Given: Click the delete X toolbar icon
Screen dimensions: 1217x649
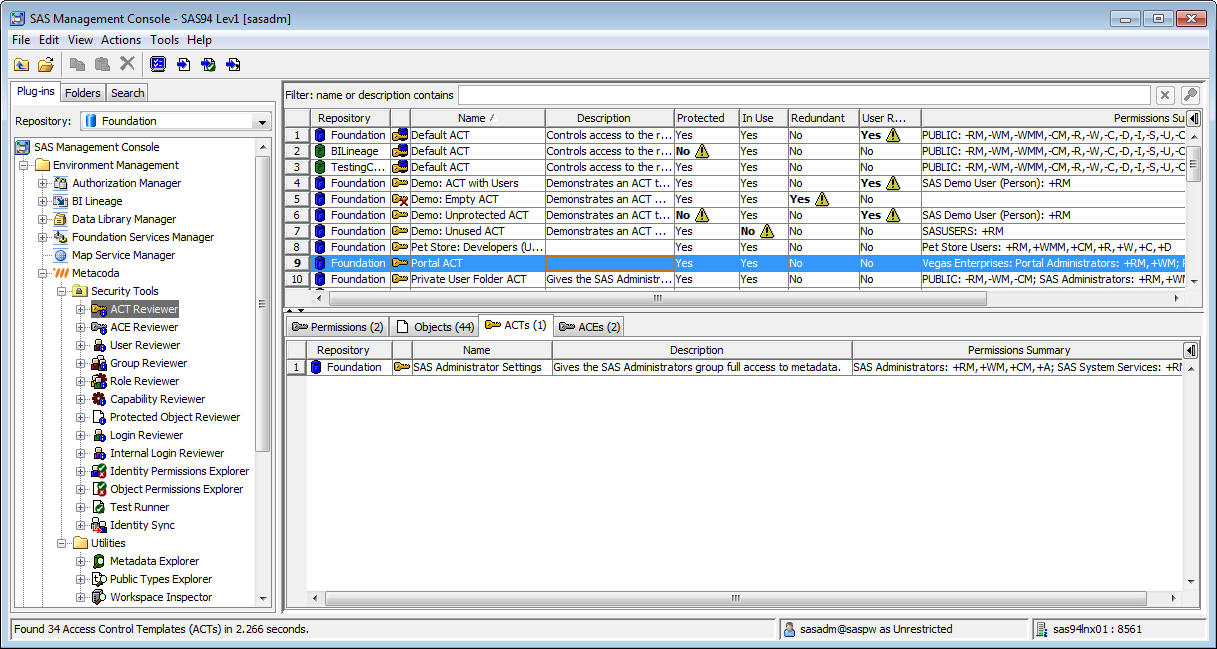Looking at the screenshot, I should [x=127, y=64].
